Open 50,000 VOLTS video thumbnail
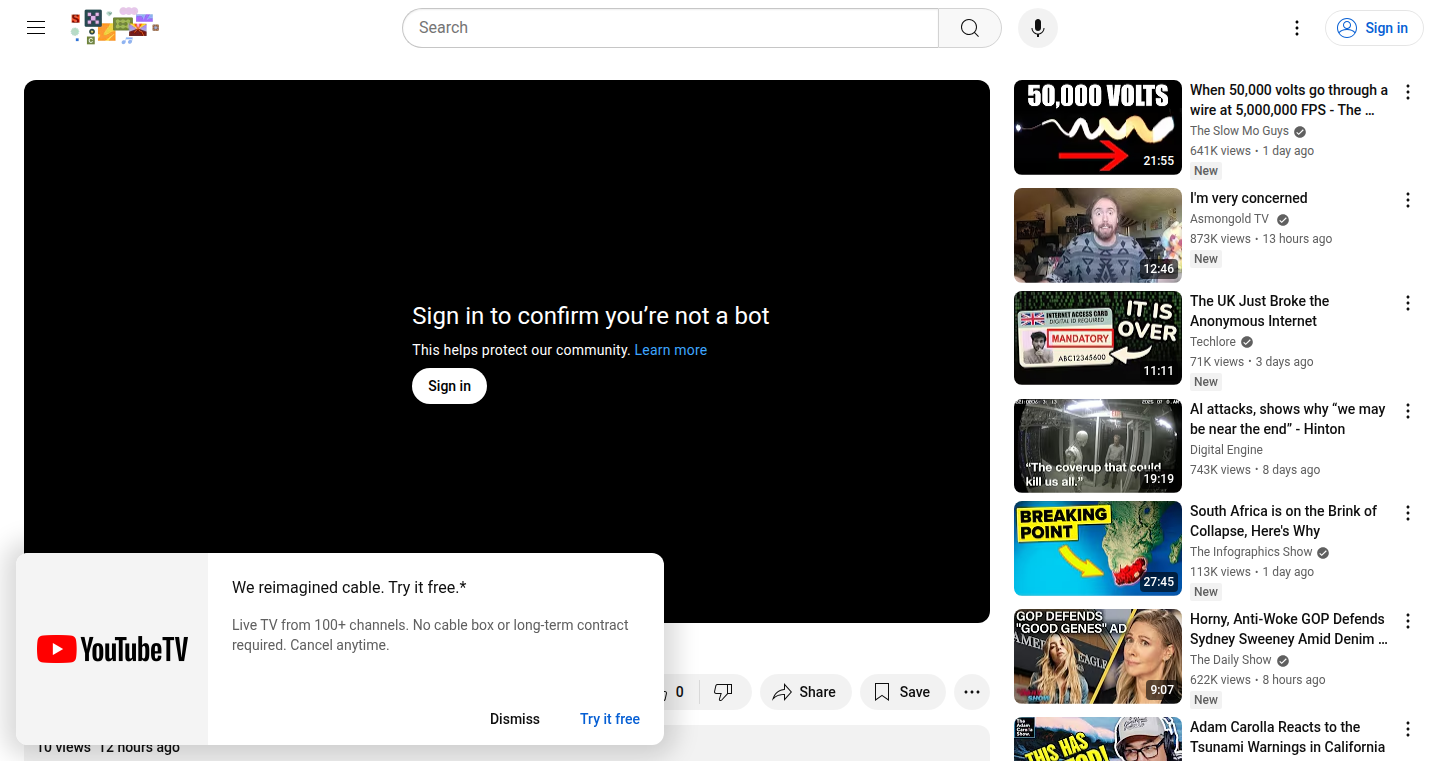 (1098, 128)
